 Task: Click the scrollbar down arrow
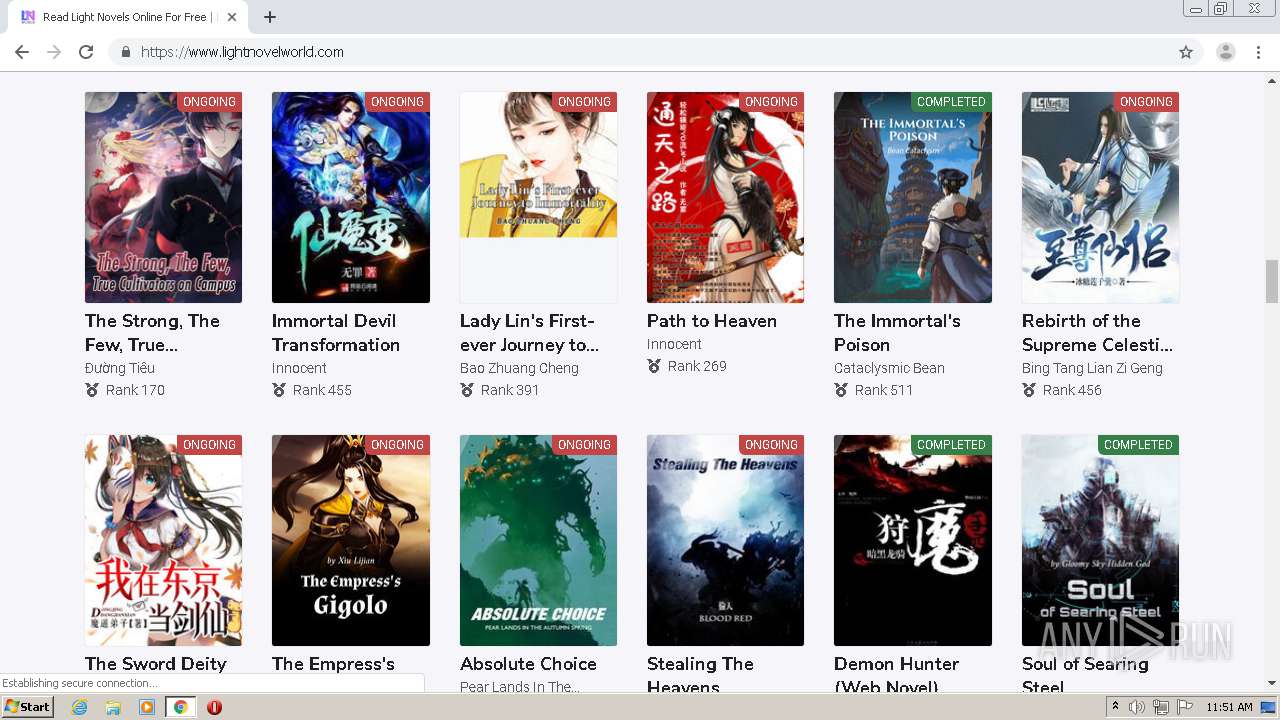1272,683
